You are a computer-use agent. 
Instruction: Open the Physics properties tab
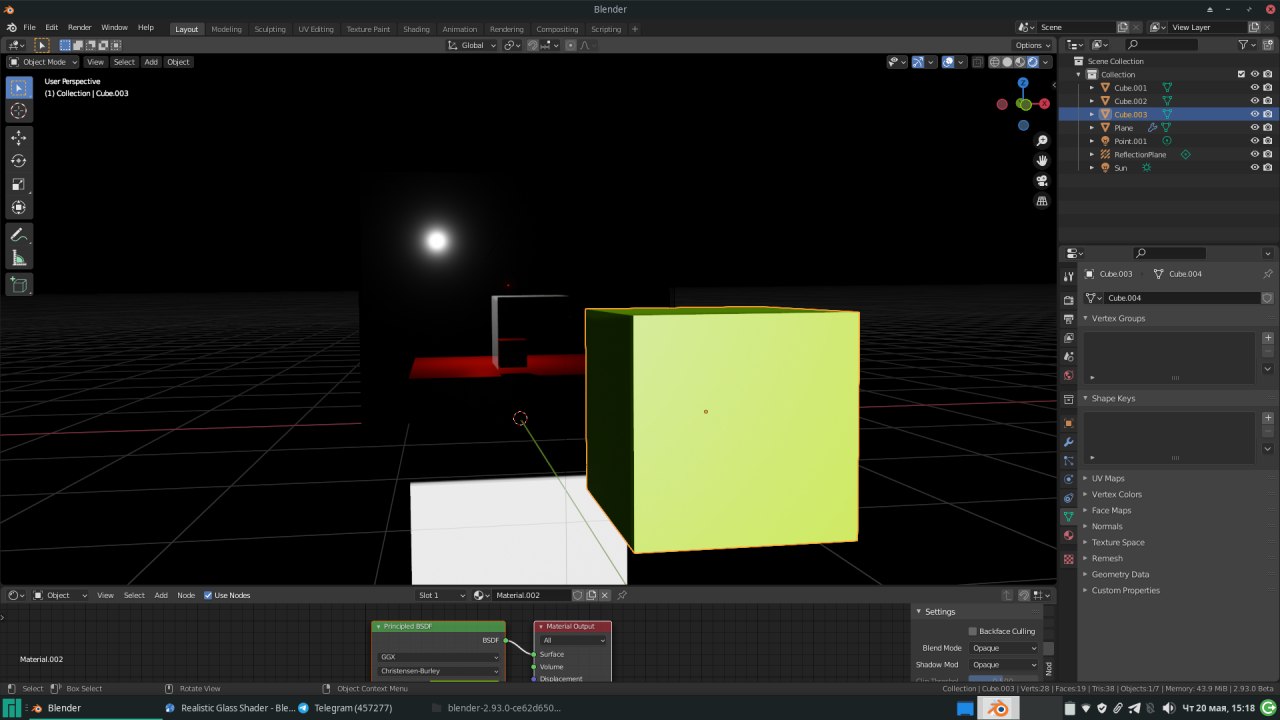(x=1068, y=479)
